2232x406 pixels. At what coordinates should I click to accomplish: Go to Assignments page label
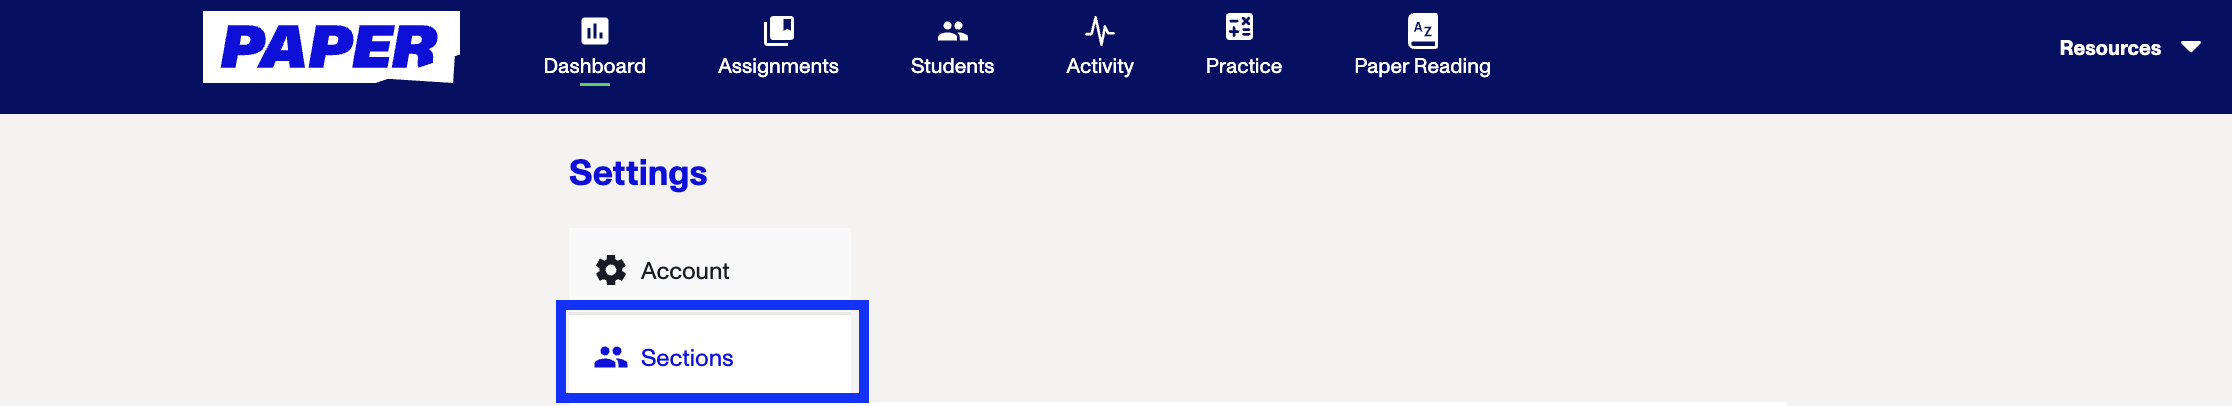pyautogui.click(x=778, y=67)
